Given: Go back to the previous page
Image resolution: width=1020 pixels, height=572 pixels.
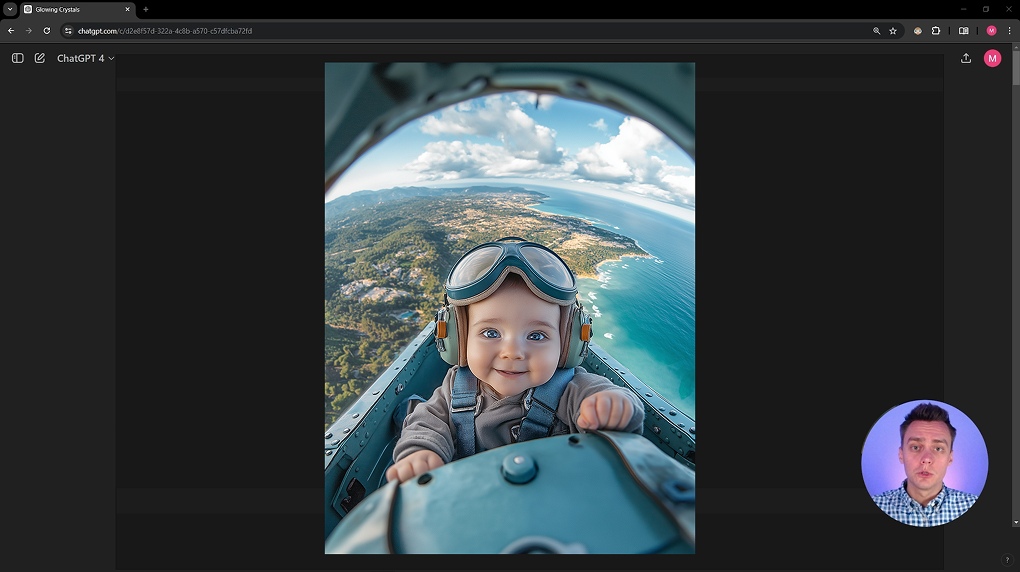Looking at the screenshot, I should tap(11, 31).
